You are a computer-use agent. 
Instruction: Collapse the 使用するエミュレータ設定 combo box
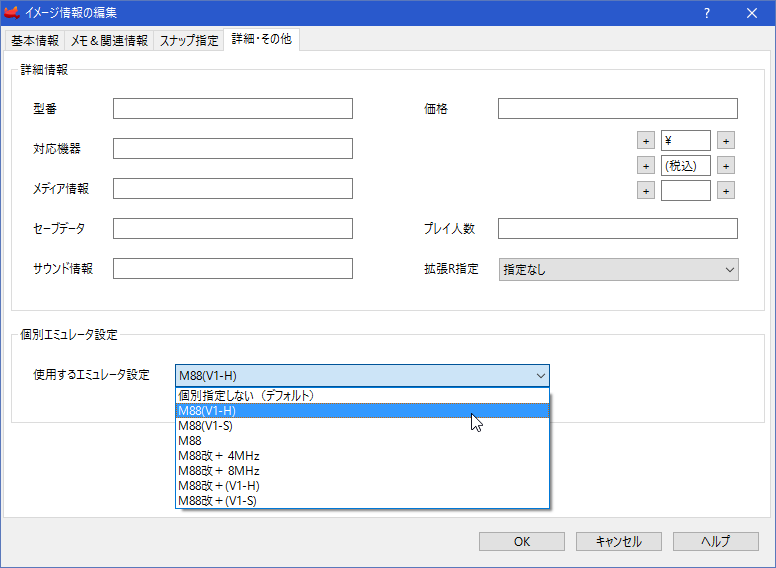(540, 375)
